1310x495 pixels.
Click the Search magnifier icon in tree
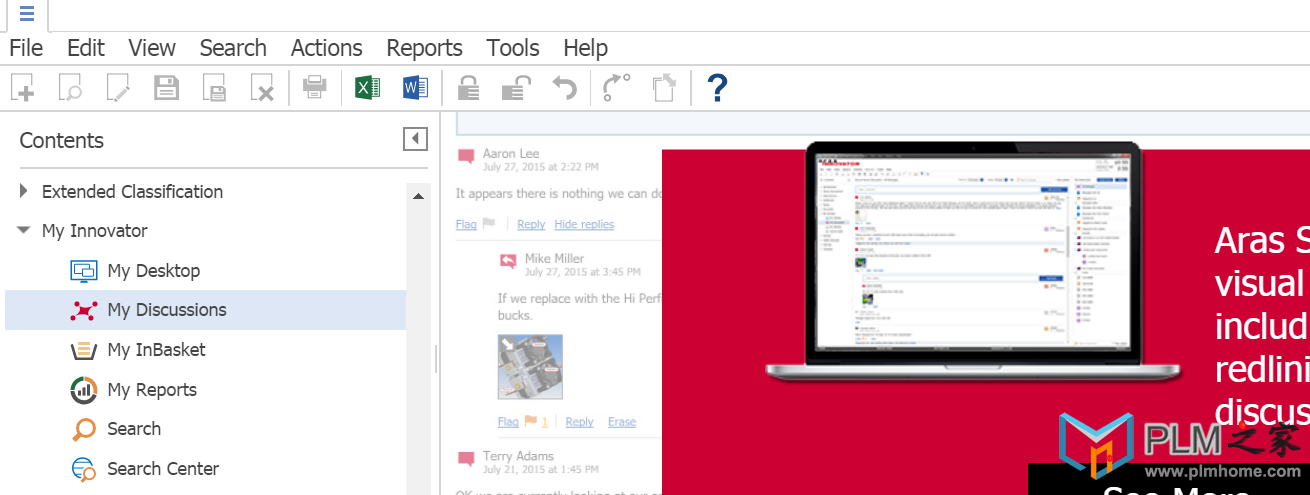pyautogui.click(x=84, y=429)
